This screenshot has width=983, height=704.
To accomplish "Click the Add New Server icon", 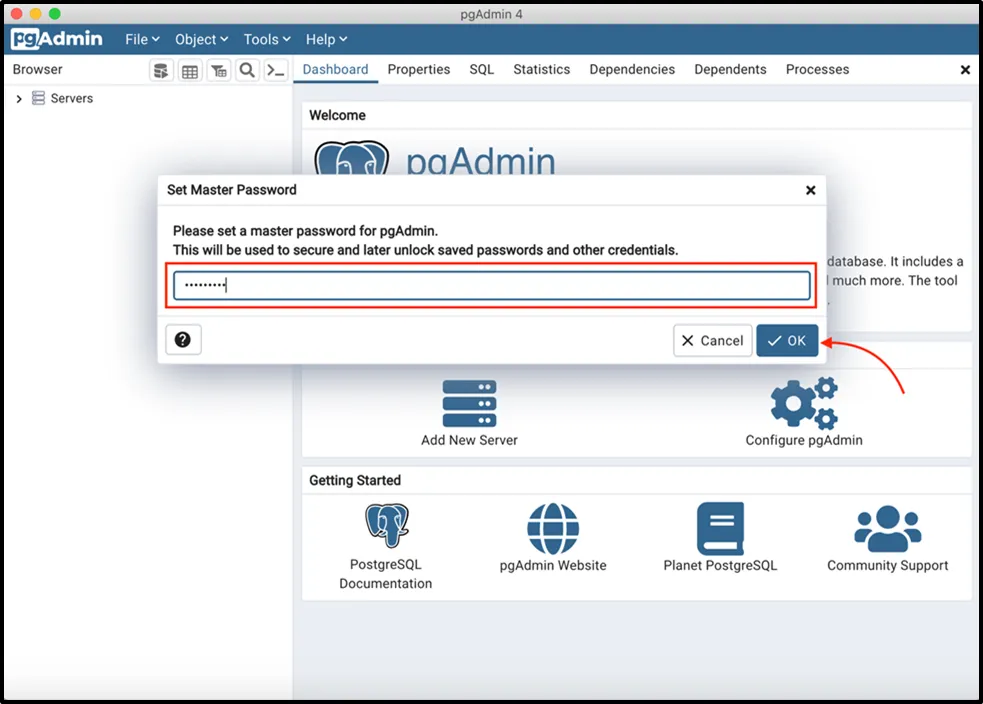I will coord(469,404).
